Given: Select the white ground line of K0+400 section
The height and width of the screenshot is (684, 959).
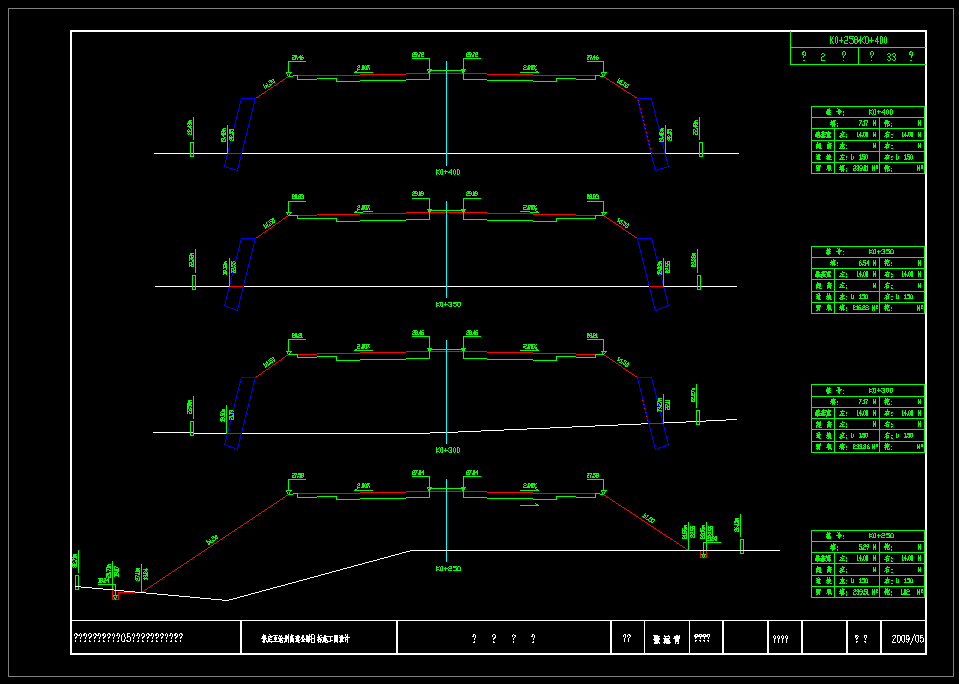Looking at the screenshot, I should pos(350,153).
